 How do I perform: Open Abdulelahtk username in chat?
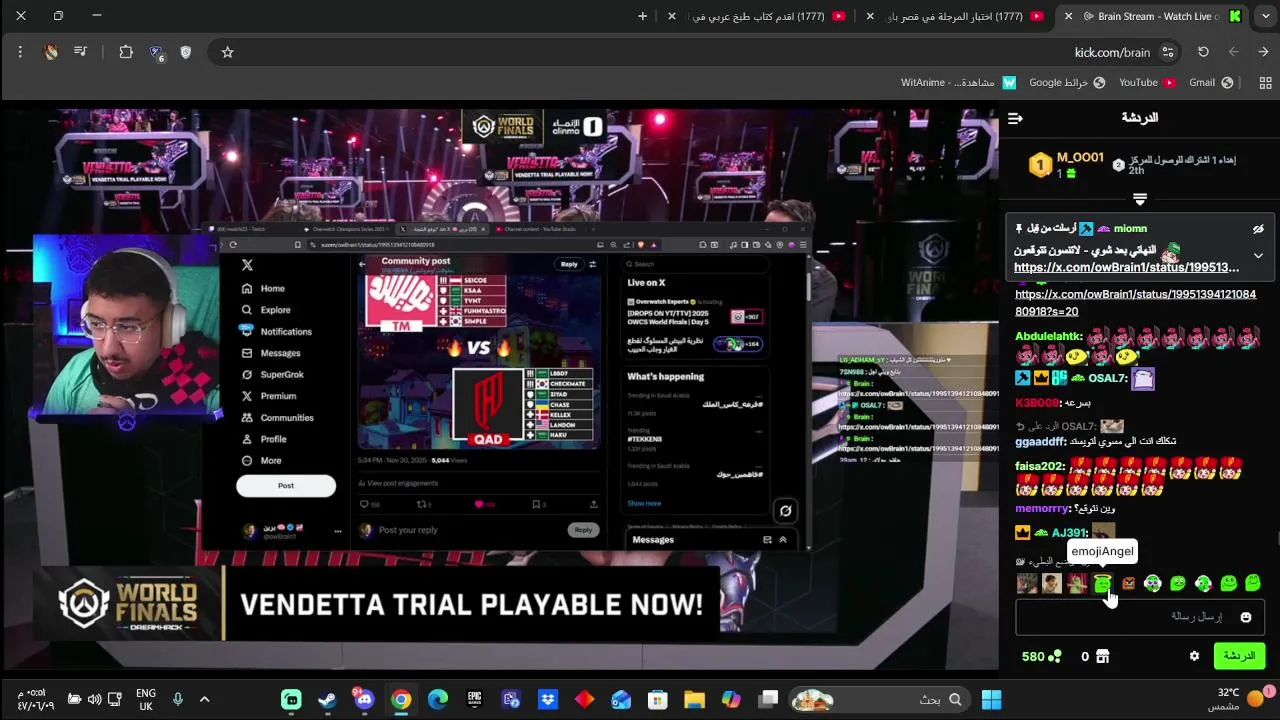1048,337
